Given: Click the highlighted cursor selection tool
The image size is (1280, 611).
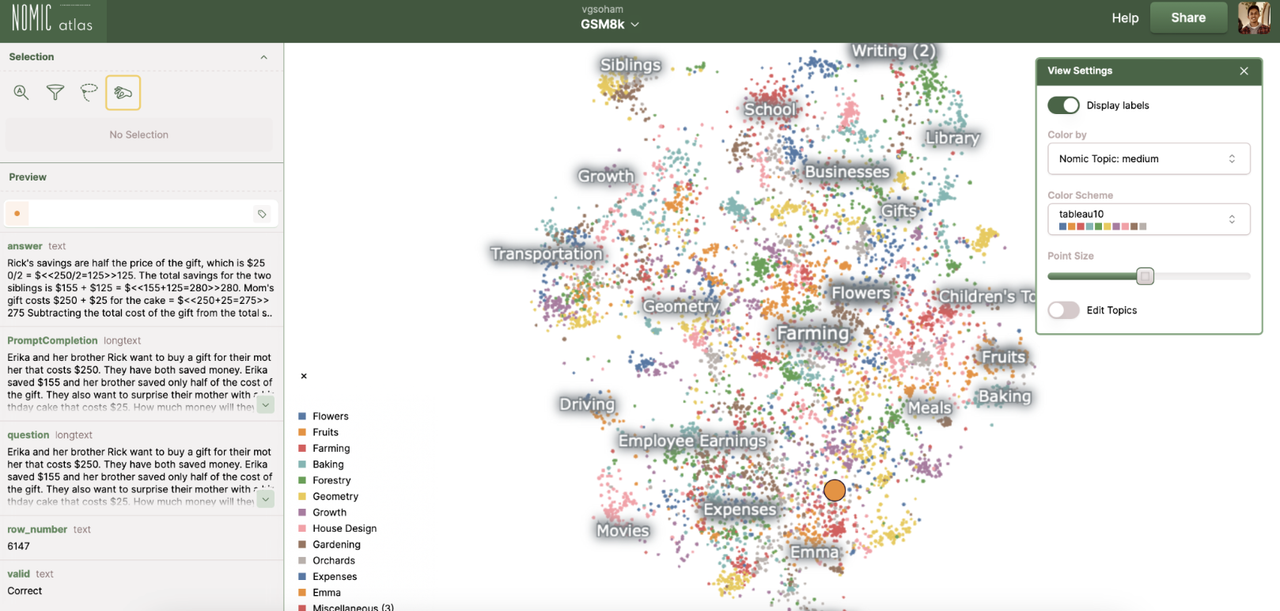Looking at the screenshot, I should coord(123,92).
